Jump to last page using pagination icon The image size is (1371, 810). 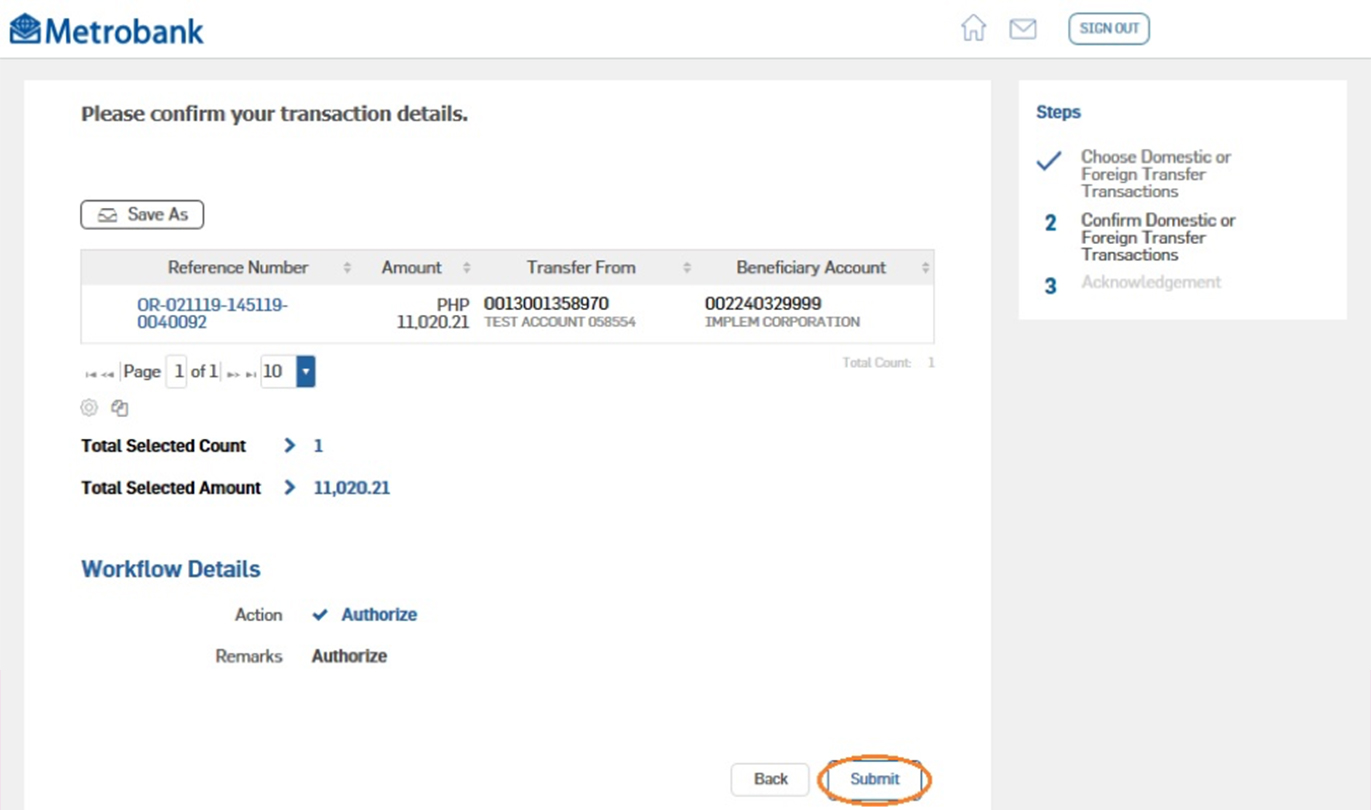[x=250, y=372]
